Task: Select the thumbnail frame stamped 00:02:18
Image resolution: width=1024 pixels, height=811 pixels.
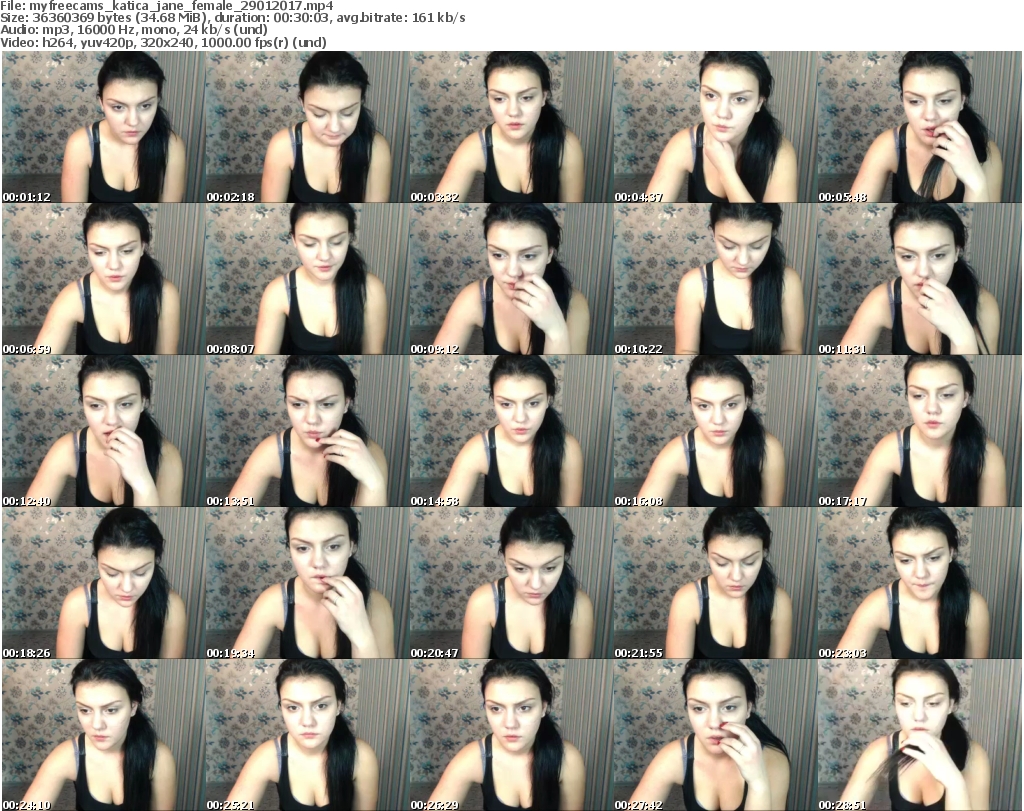Action: pos(307,127)
